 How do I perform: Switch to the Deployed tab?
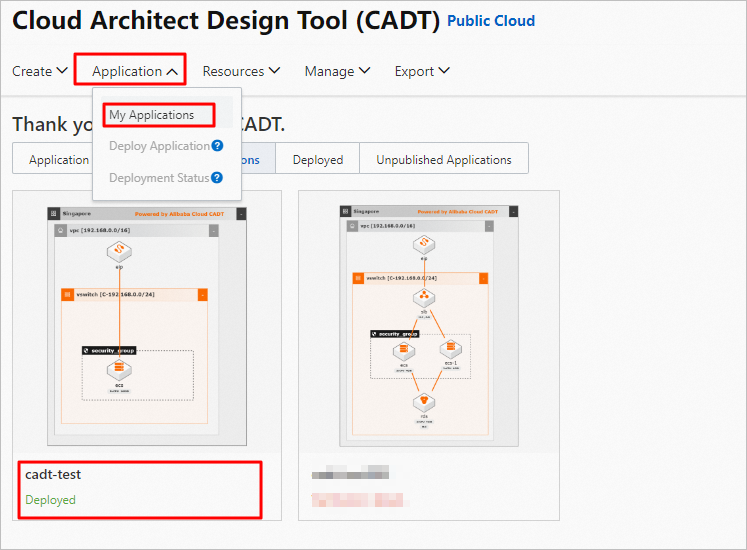pyautogui.click(x=318, y=160)
